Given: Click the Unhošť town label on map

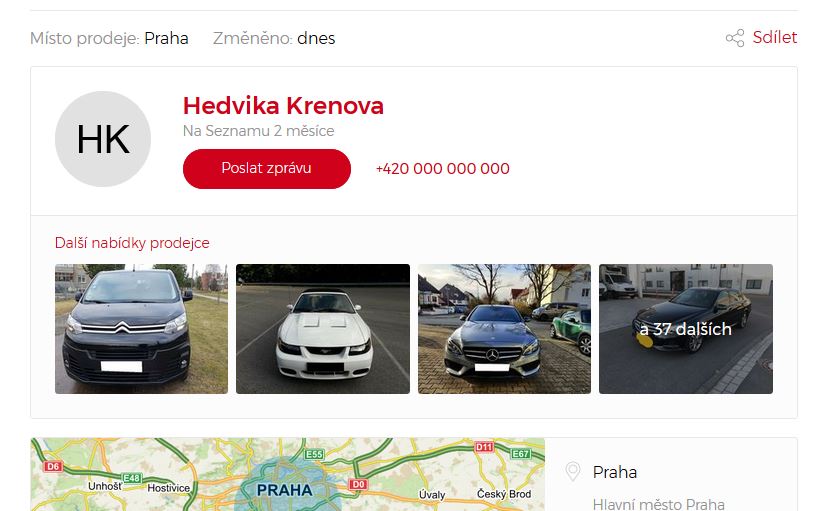Looking at the screenshot, I should [105, 486].
